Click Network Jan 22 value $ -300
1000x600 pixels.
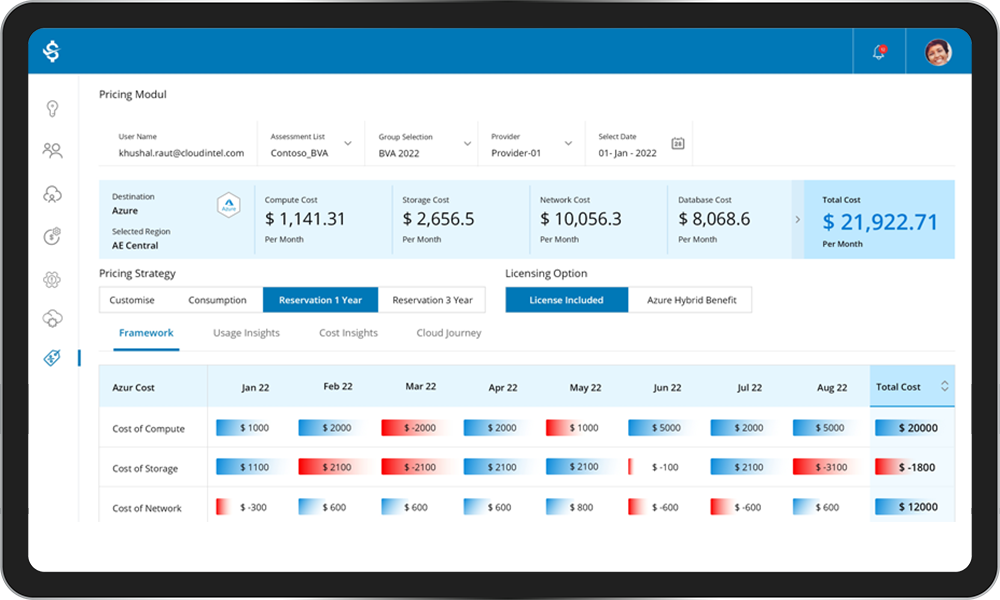(253, 508)
